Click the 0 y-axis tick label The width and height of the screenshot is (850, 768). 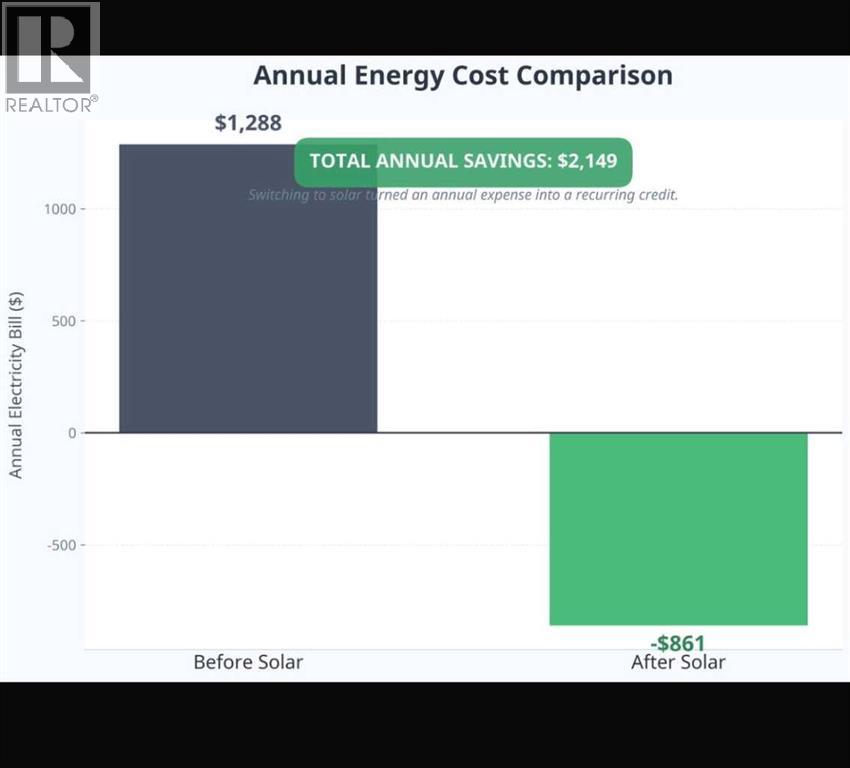[x=72, y=433]
